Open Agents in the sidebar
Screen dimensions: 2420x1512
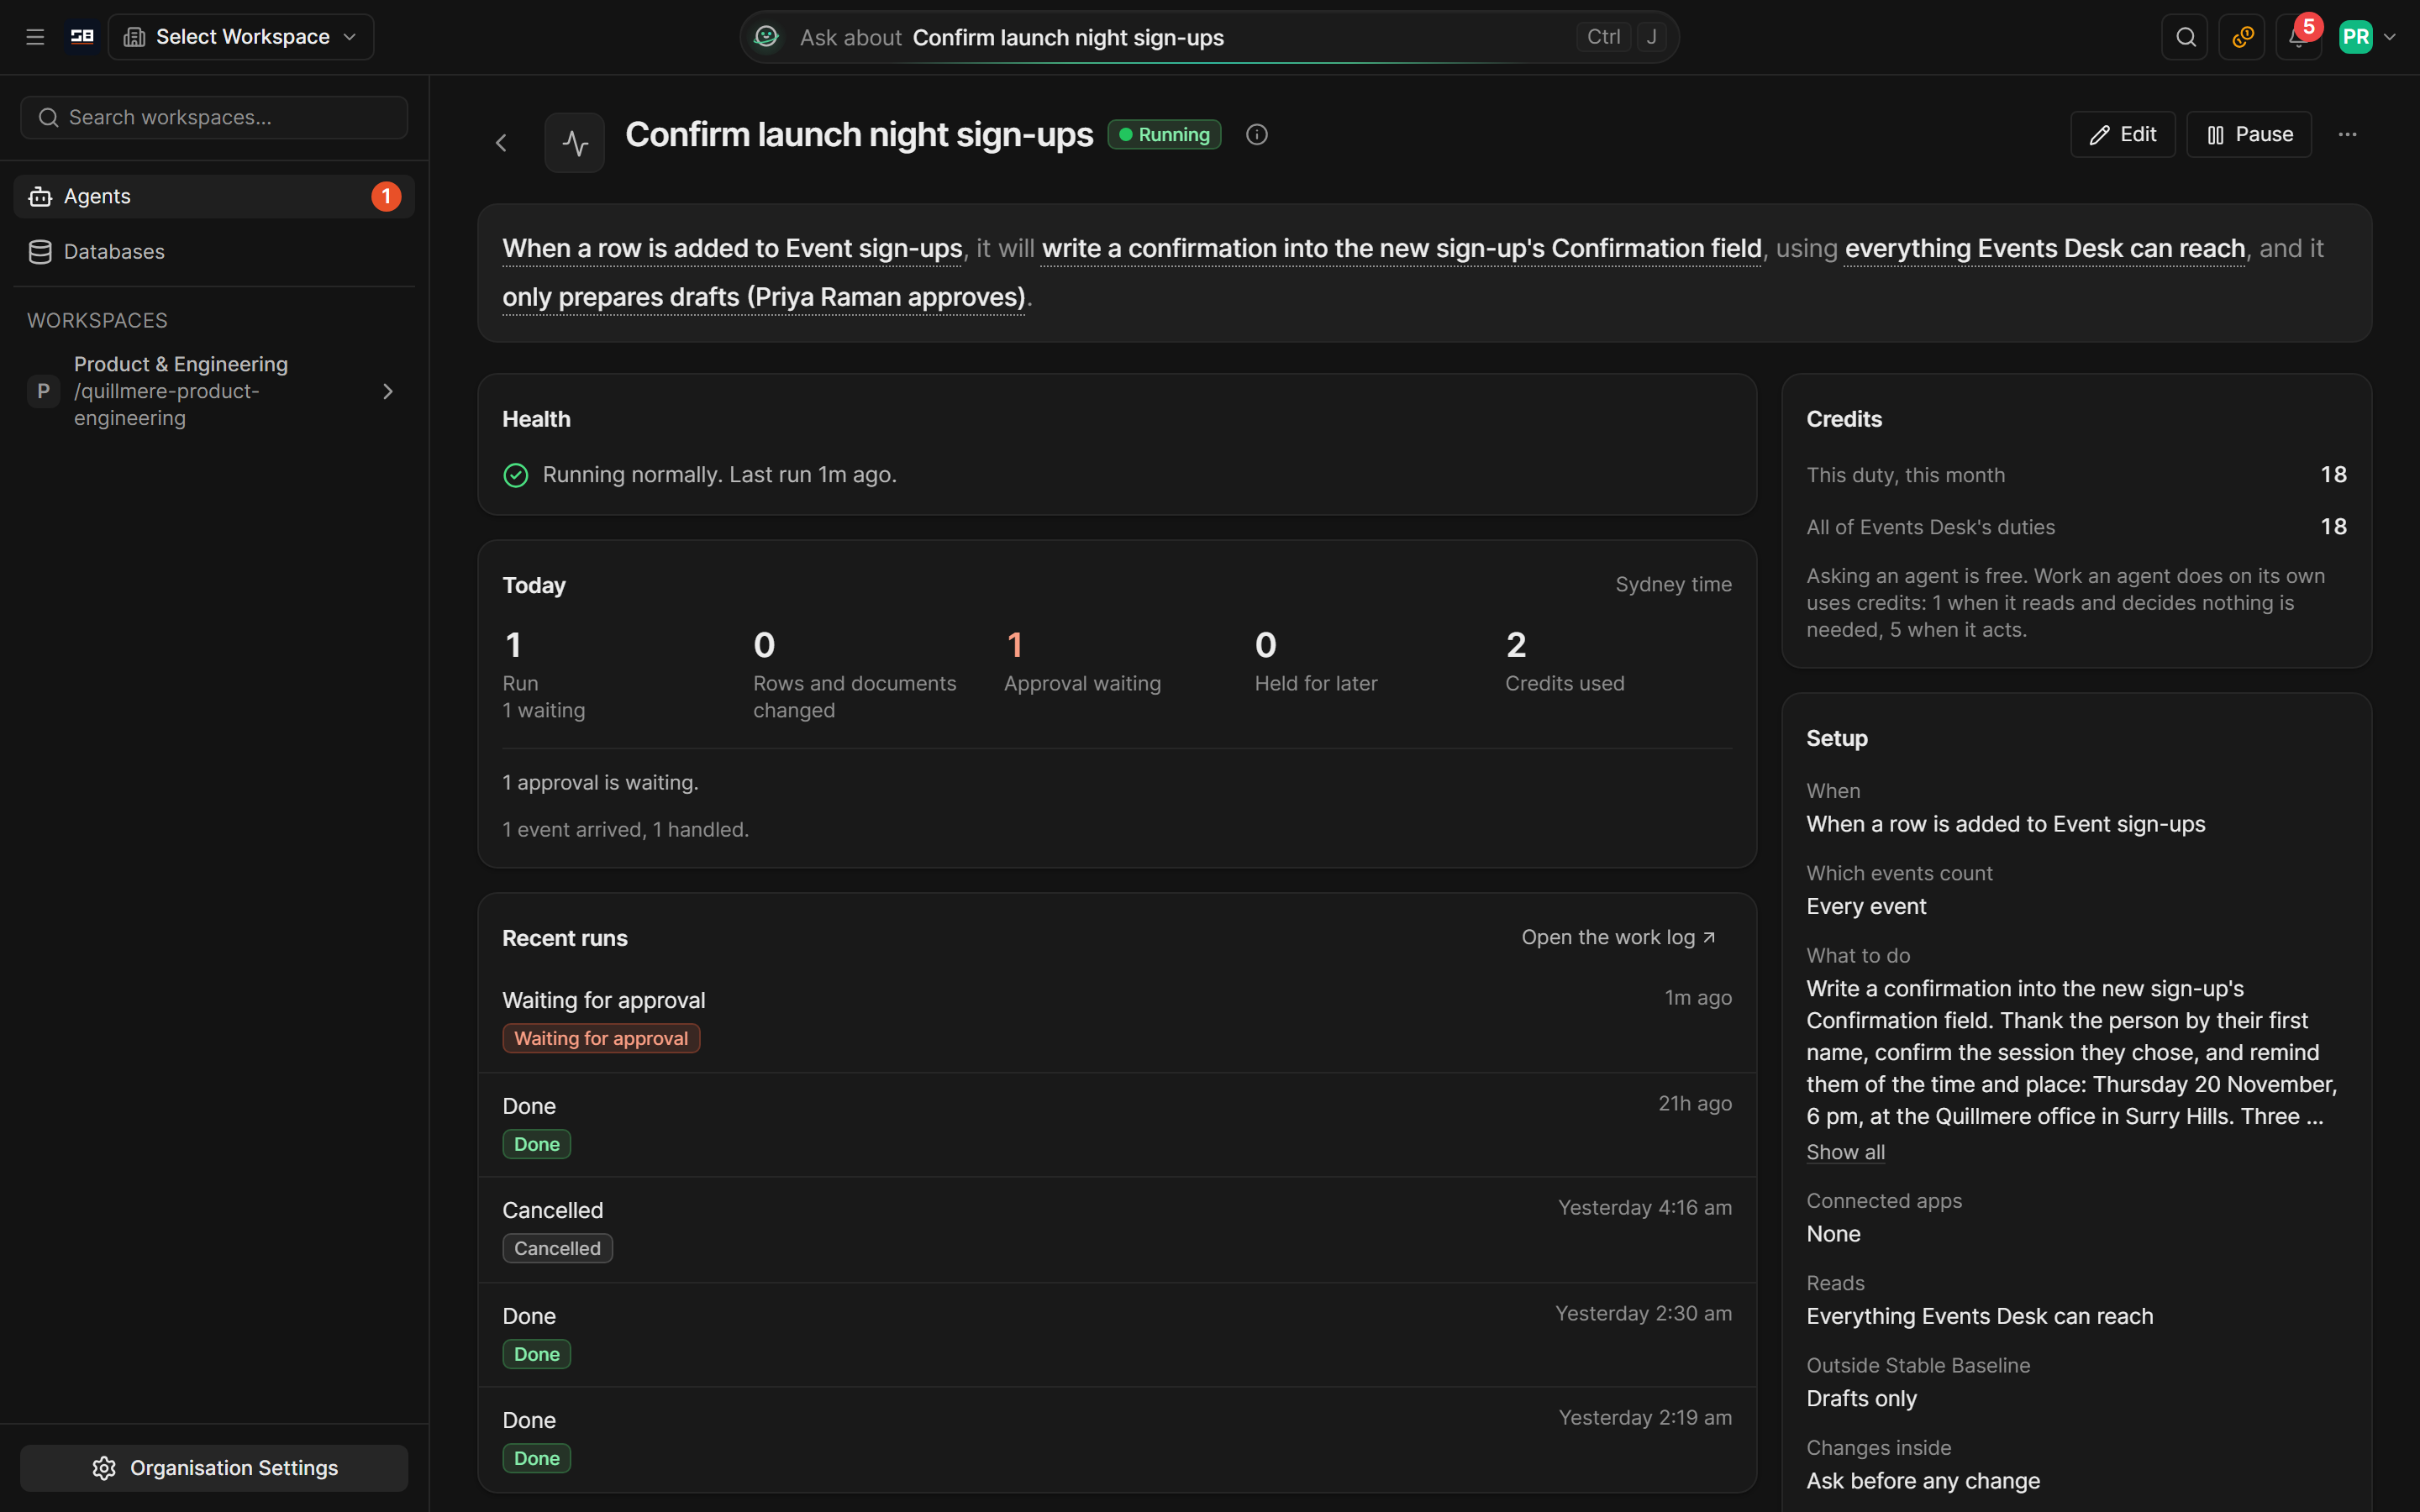coord(214,196)
